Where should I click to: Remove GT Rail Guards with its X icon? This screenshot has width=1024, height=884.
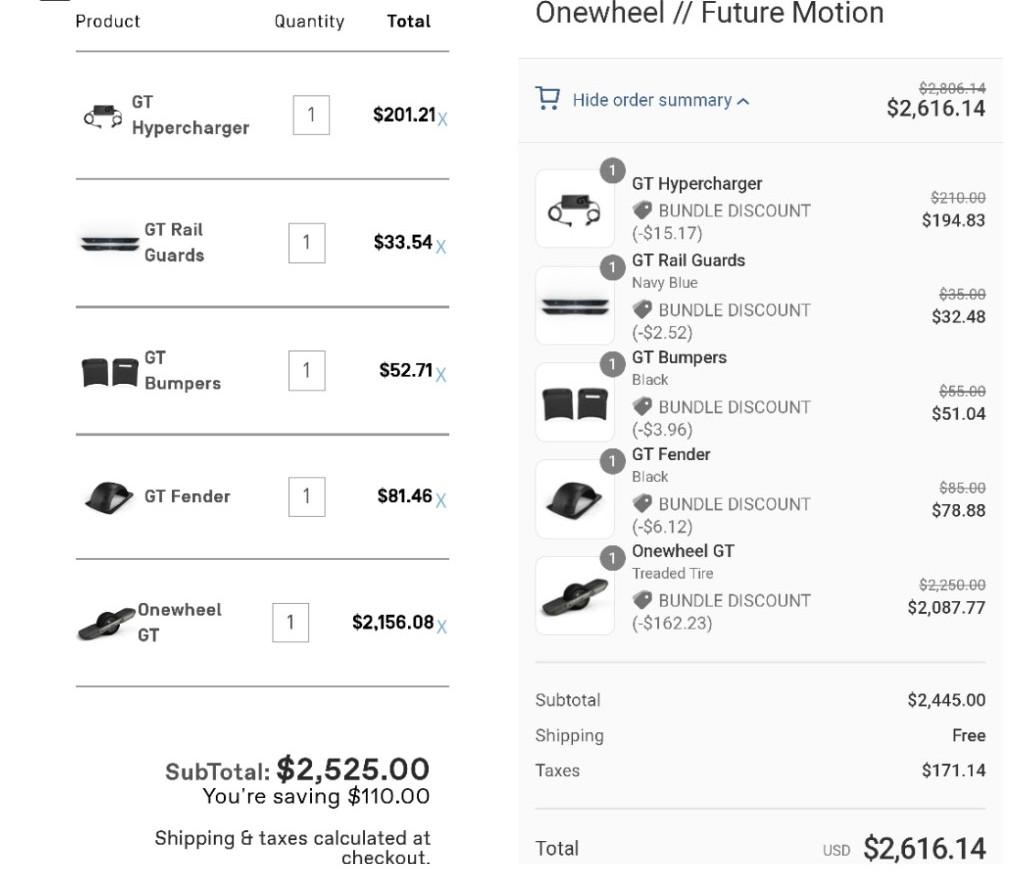441,246
